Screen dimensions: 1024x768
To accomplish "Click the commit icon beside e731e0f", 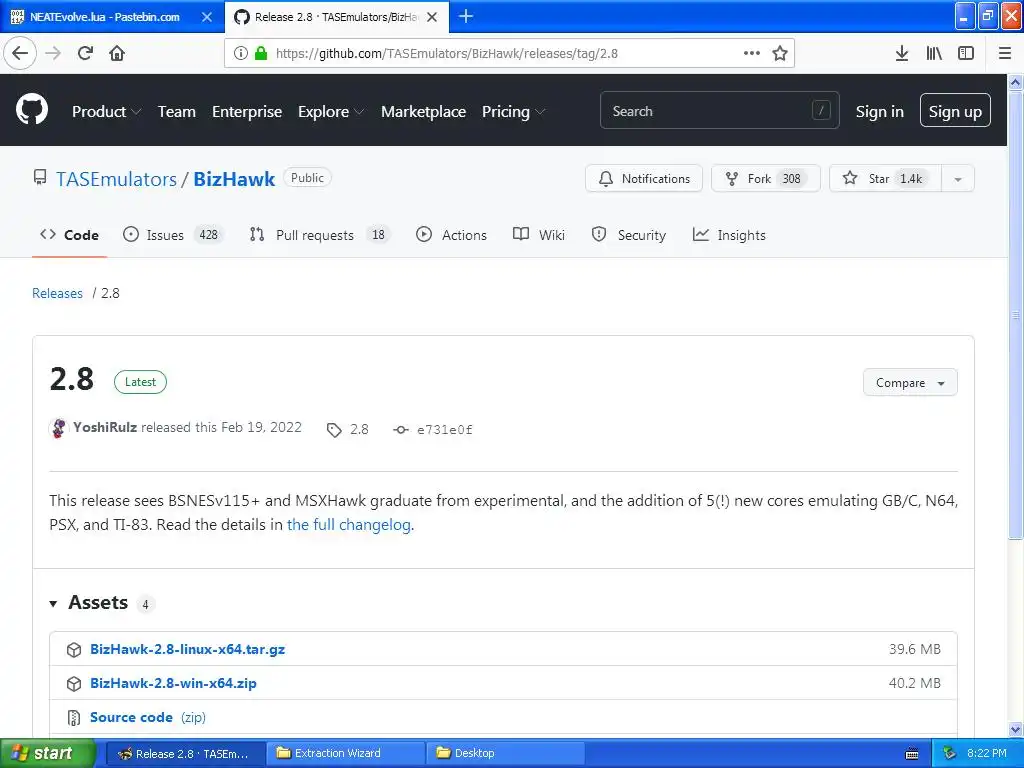I will click(x=401, y=430).
